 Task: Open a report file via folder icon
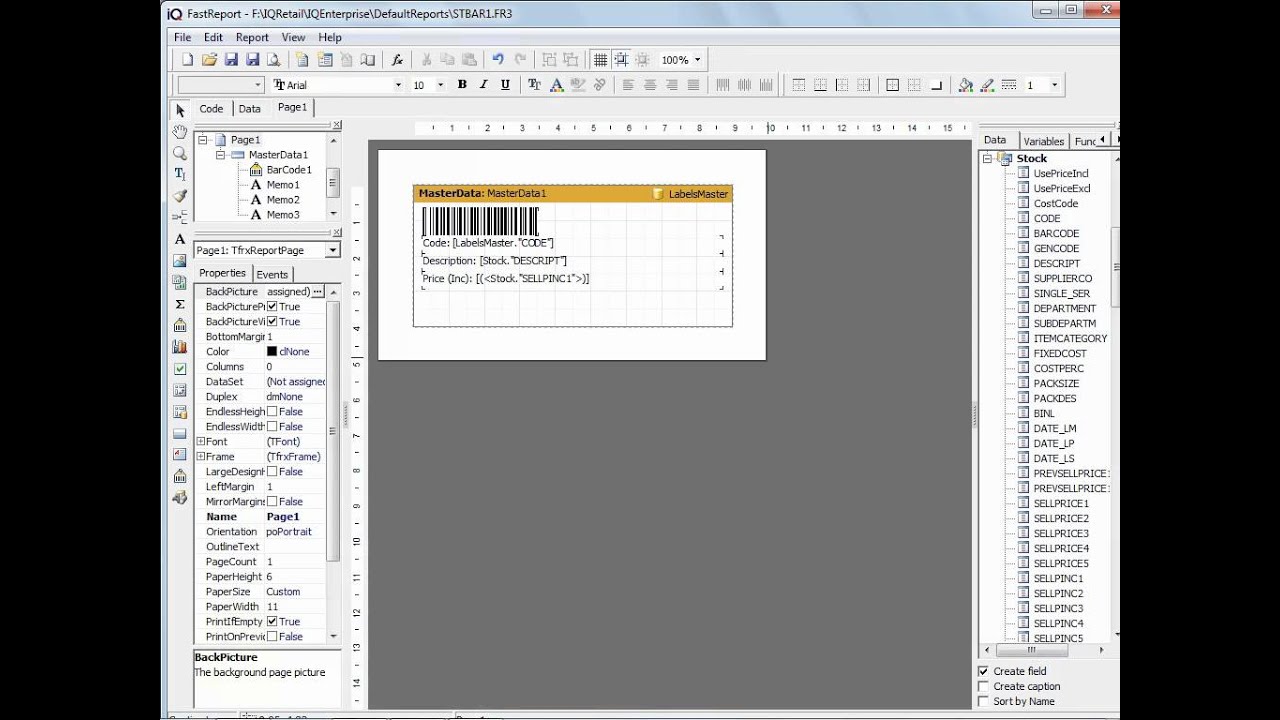pyautogui.click(x=209, y=60)
